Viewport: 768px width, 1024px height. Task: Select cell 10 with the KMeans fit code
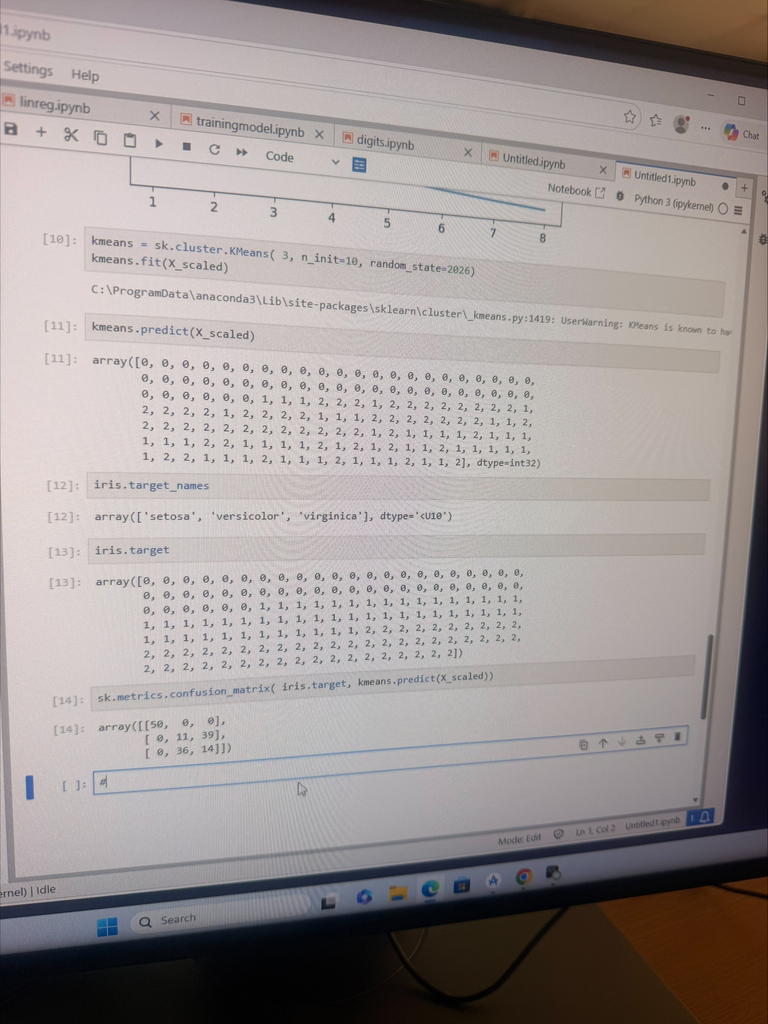[405, 270]
